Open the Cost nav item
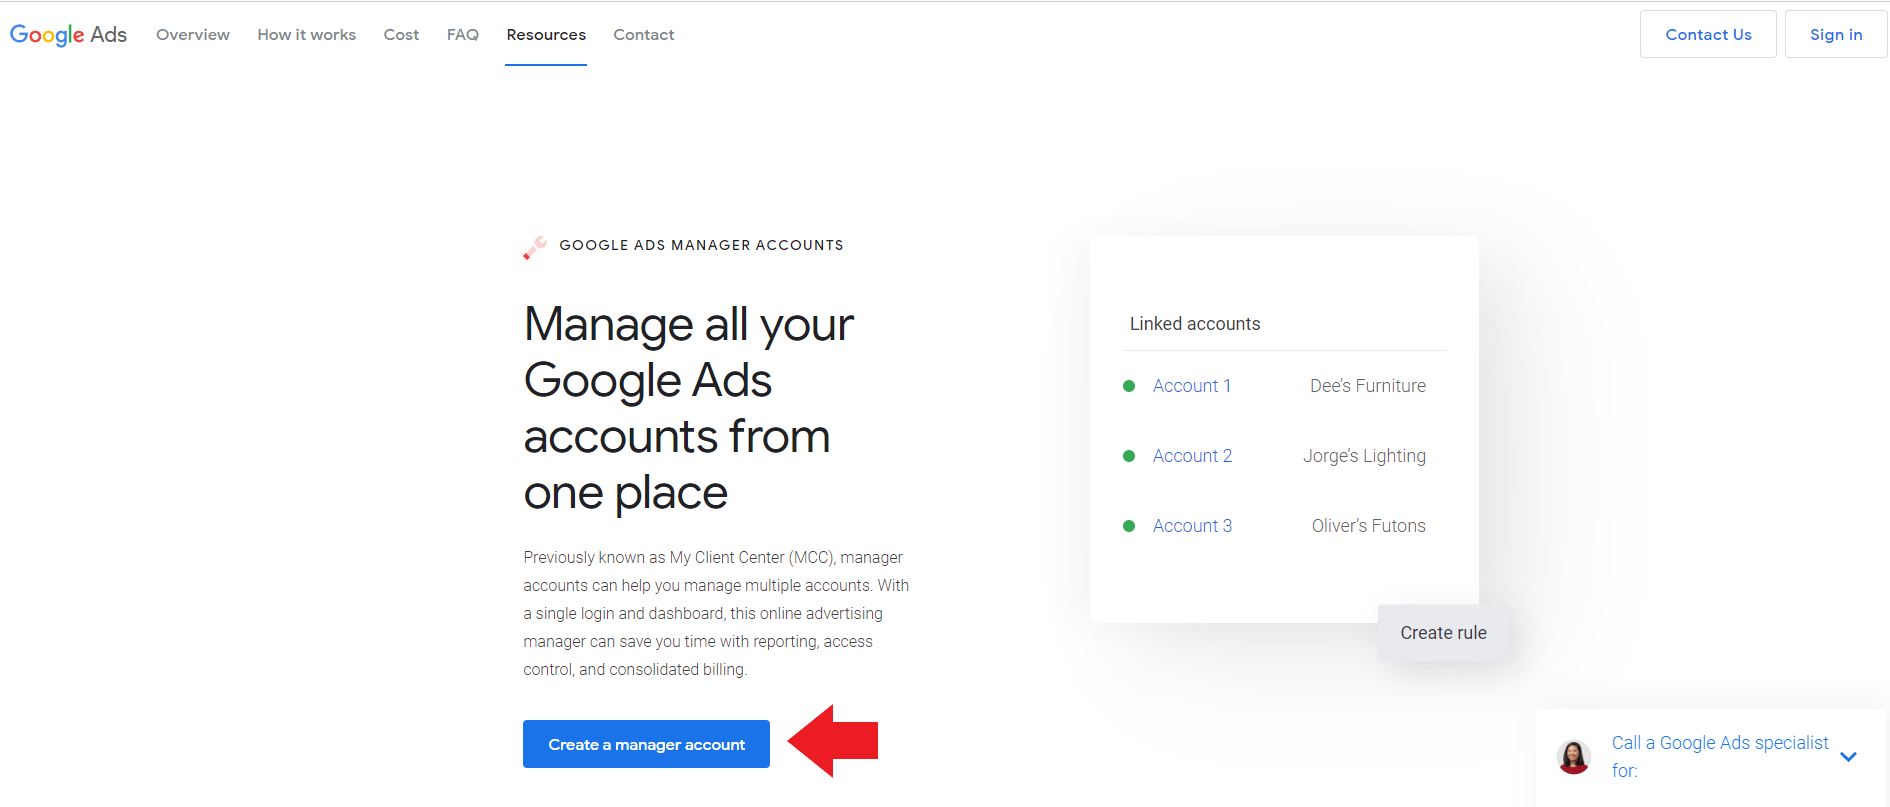The height and width of the screenshot is (807, 1890). (x=401, y=35)
